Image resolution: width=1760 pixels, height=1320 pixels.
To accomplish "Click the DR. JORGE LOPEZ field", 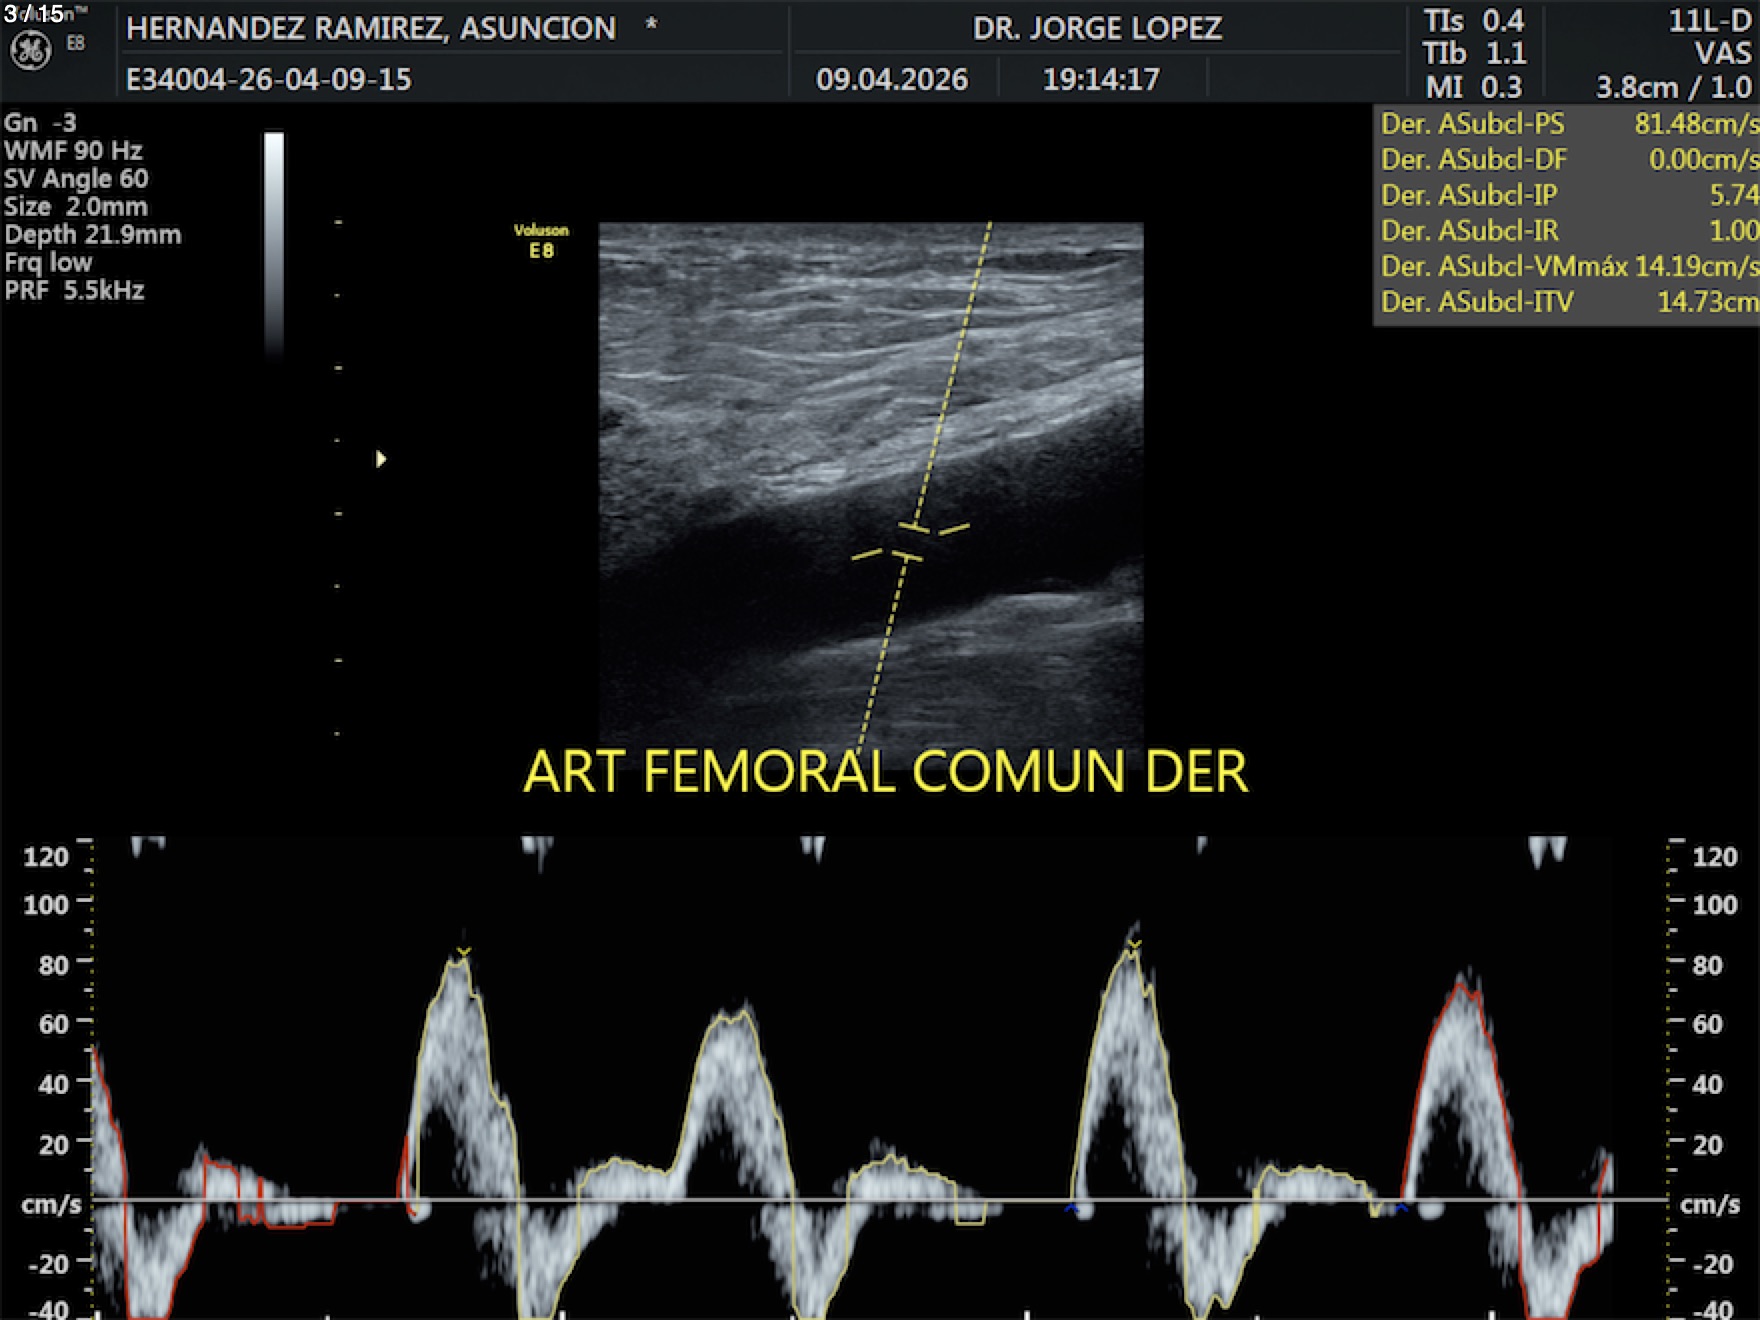I will pos(1097,28).
